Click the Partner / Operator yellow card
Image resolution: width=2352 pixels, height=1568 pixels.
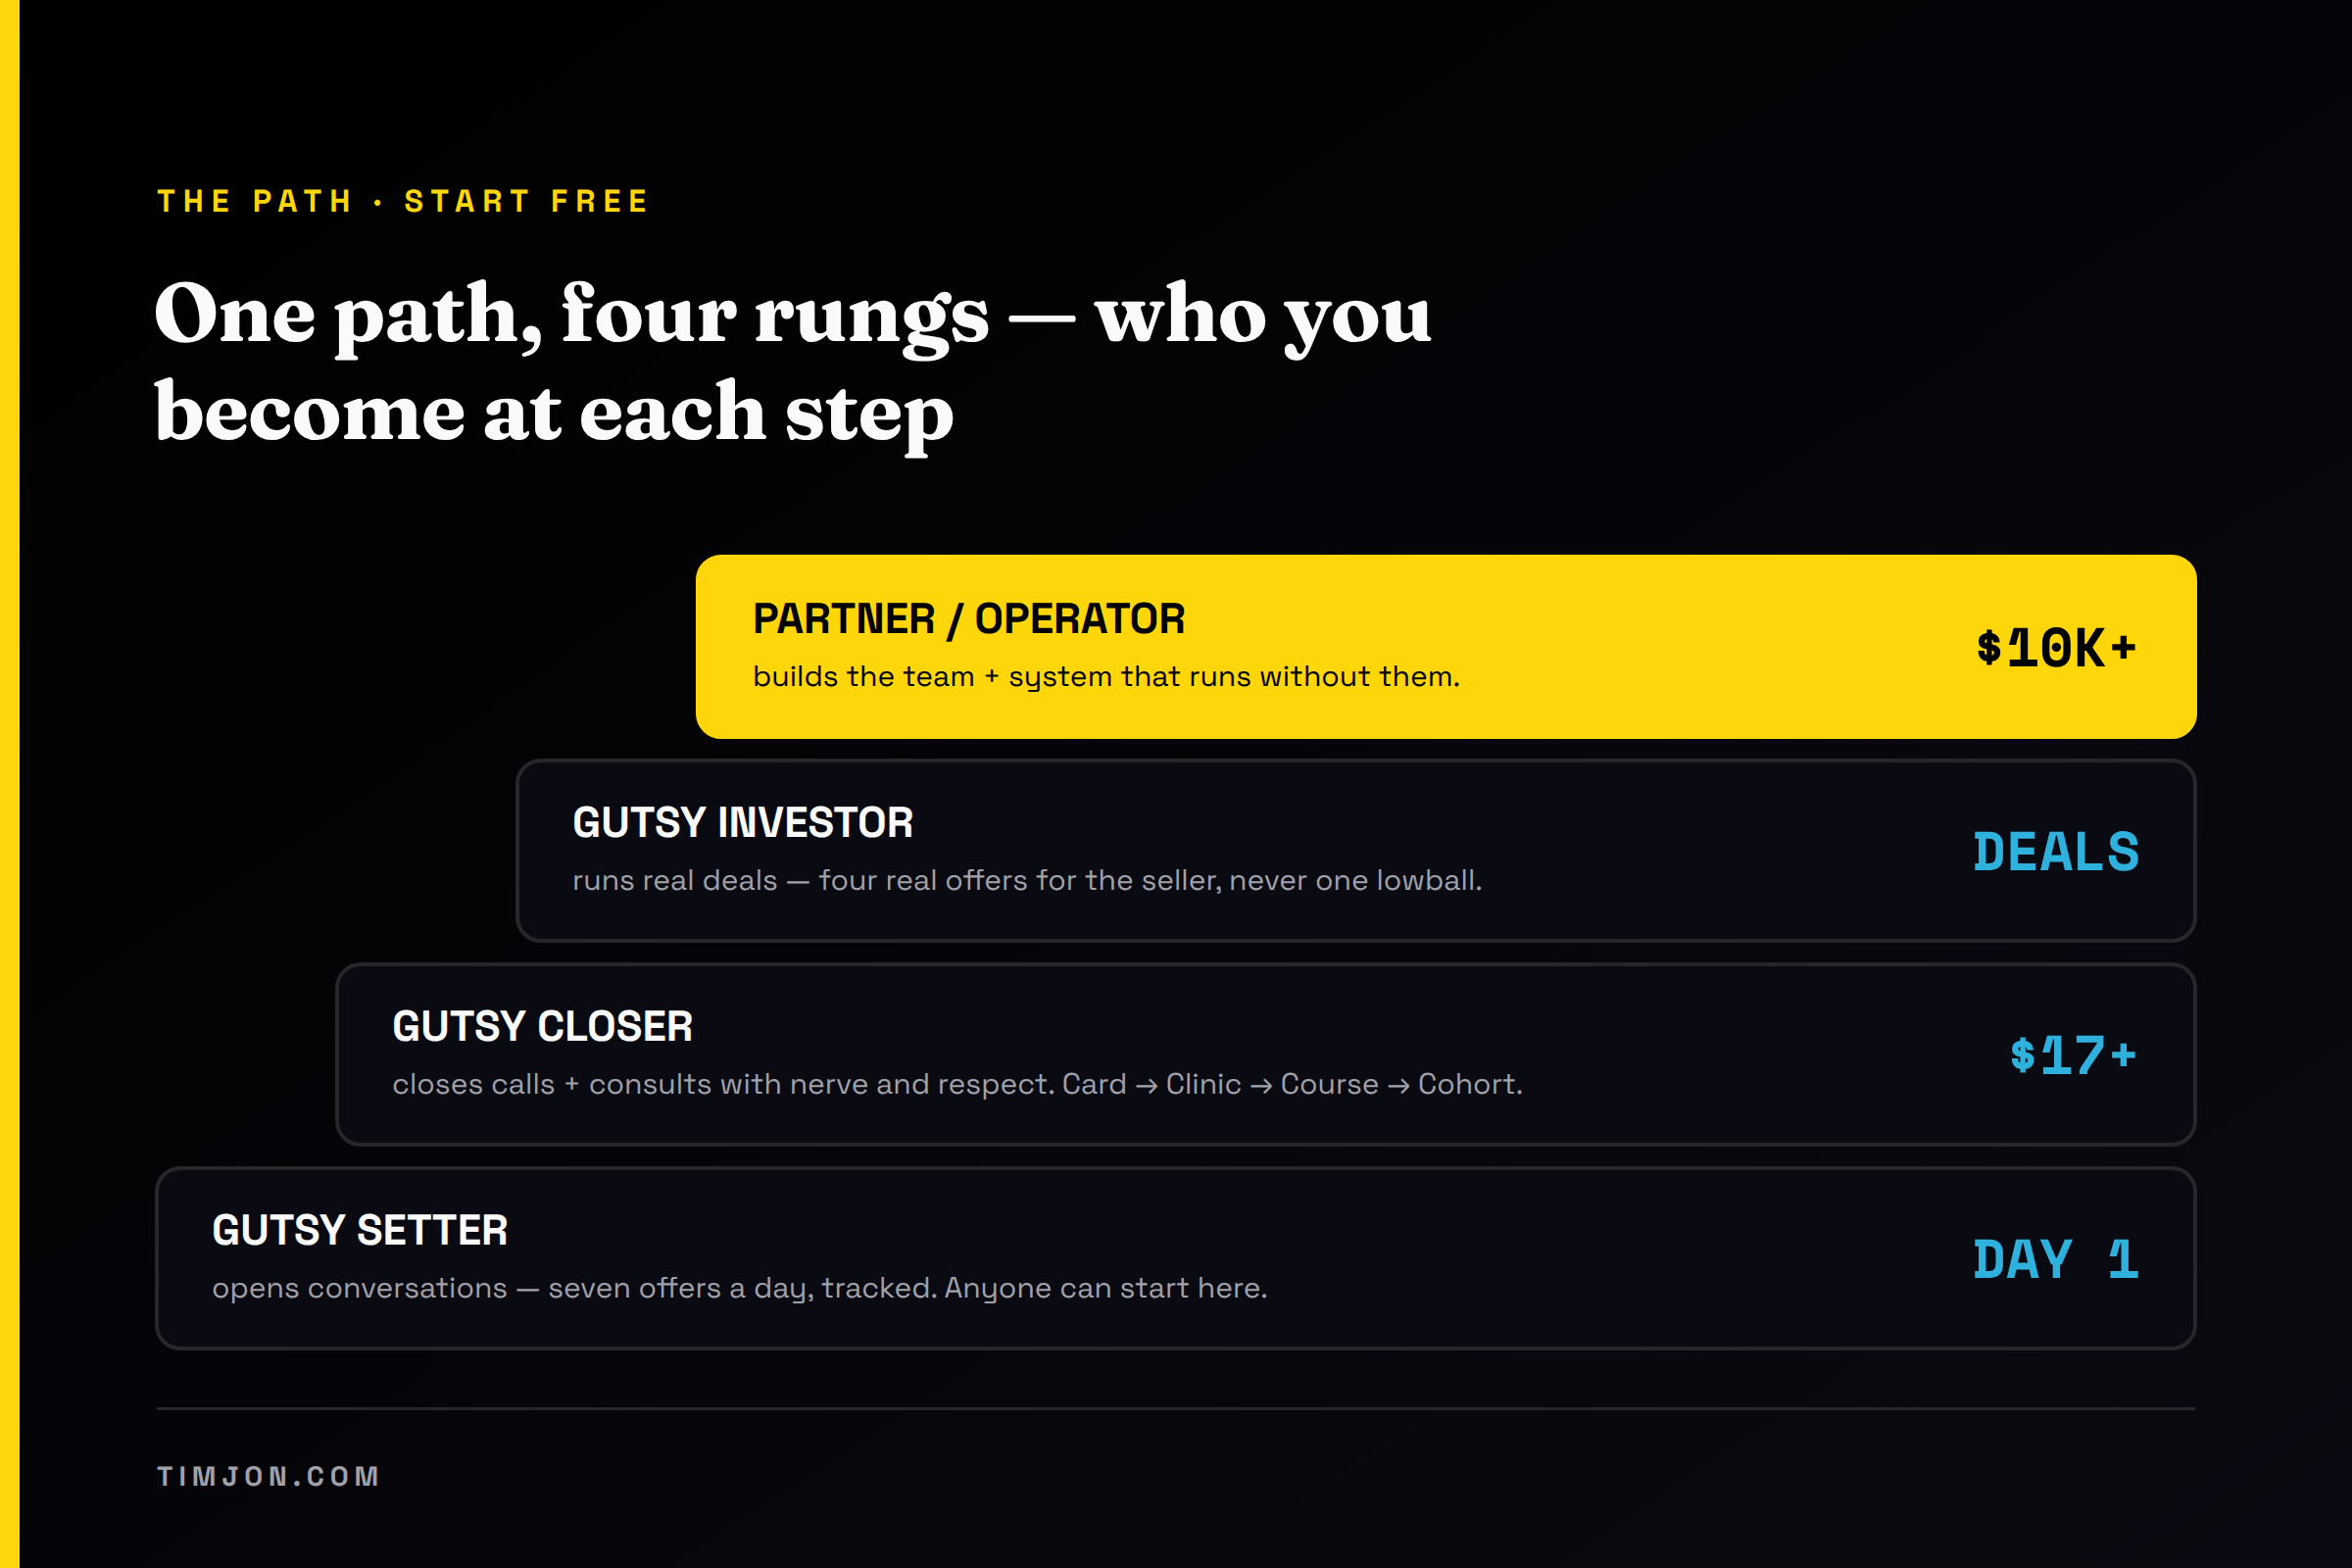pos(1446,647)
